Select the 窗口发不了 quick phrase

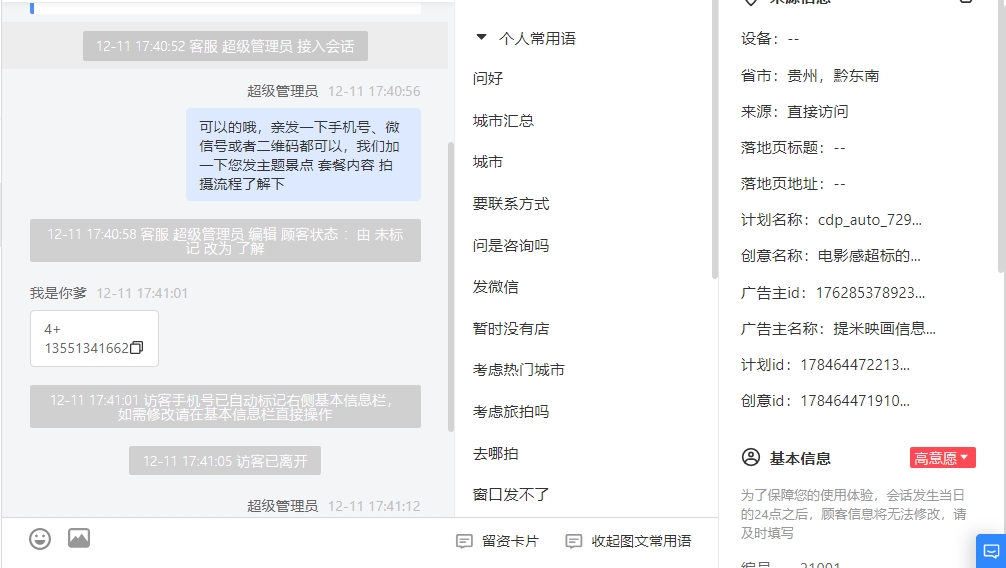(511, 495)
